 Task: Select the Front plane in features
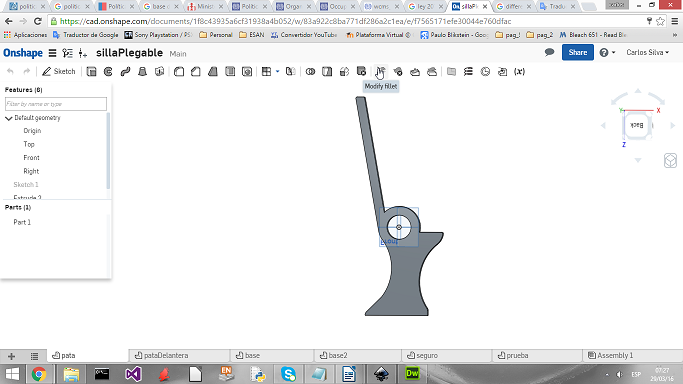(x=31, y=158)
